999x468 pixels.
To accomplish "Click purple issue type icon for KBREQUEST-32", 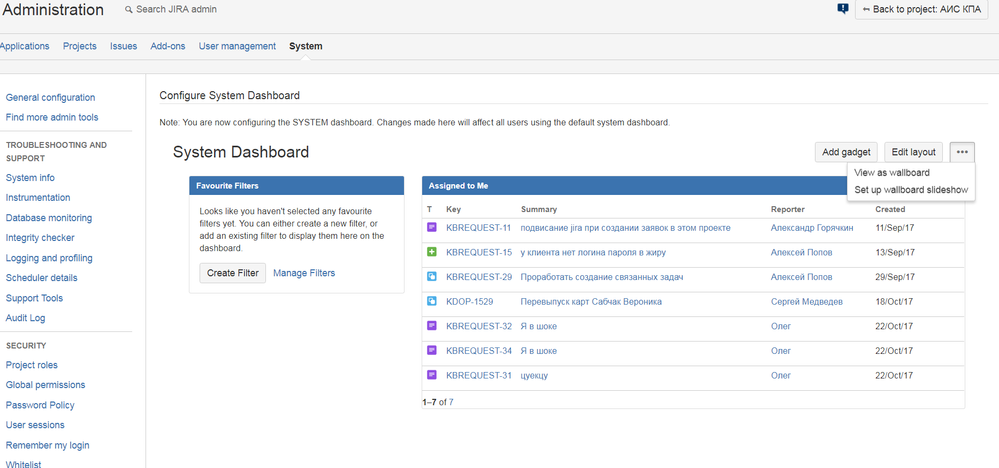I will pos(431,326).
